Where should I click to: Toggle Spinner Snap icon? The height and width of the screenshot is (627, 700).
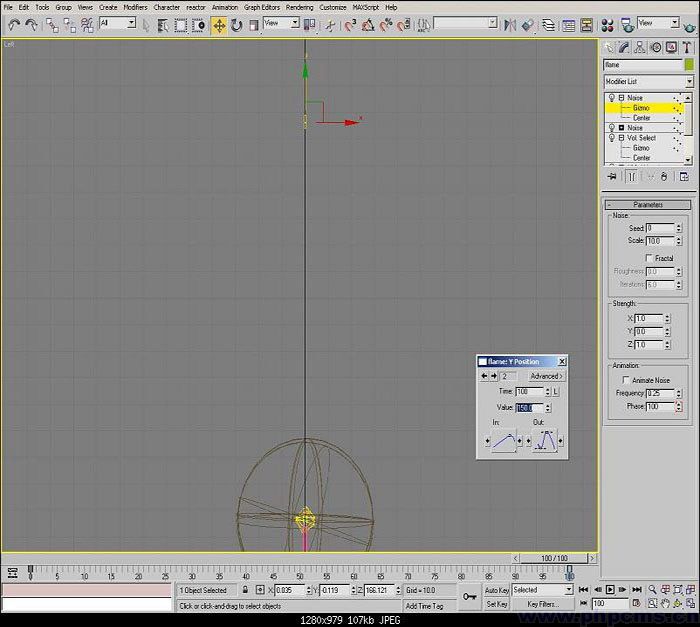(x=404, y=25)
